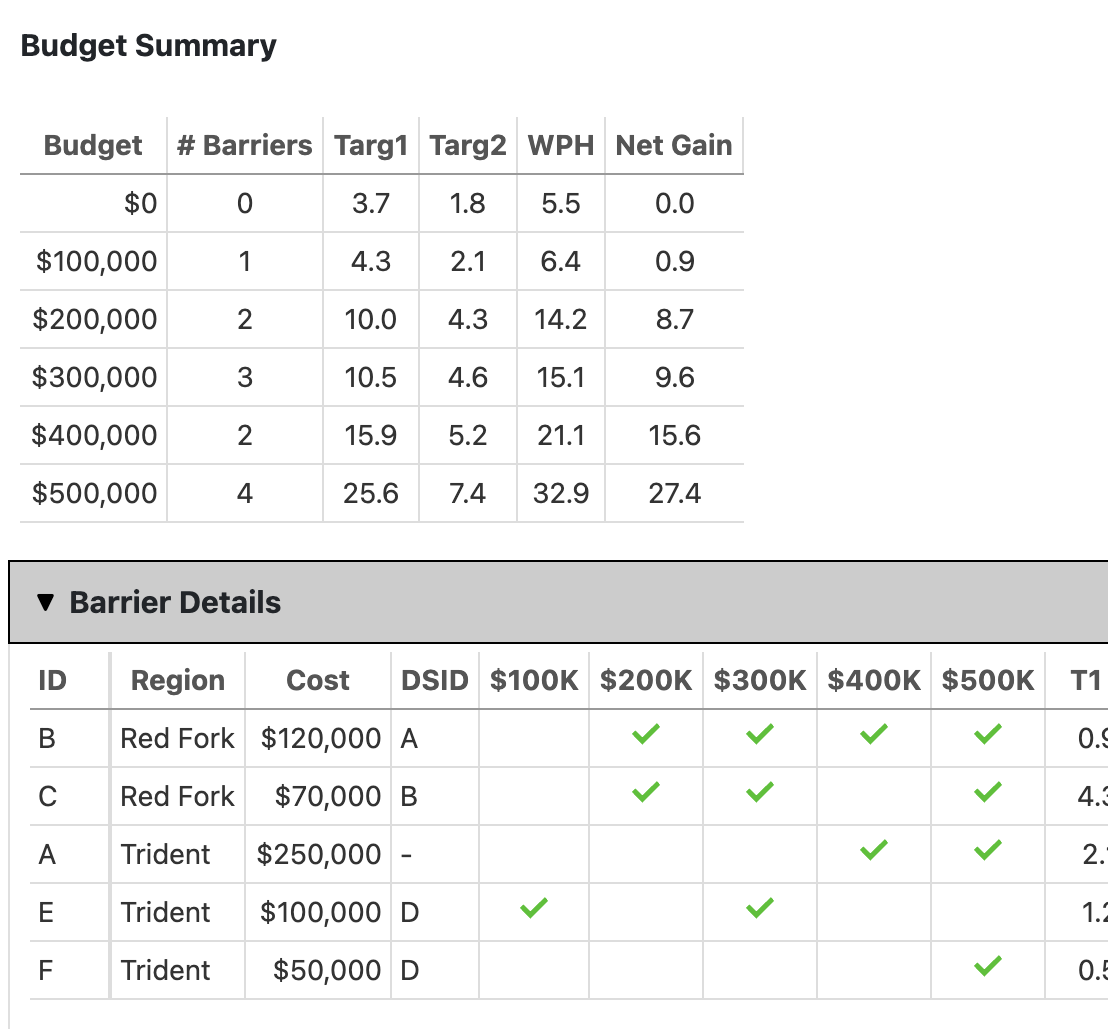Click the DSID column header
Viewport: 1108px width, 1034px height.
[435, 680]
